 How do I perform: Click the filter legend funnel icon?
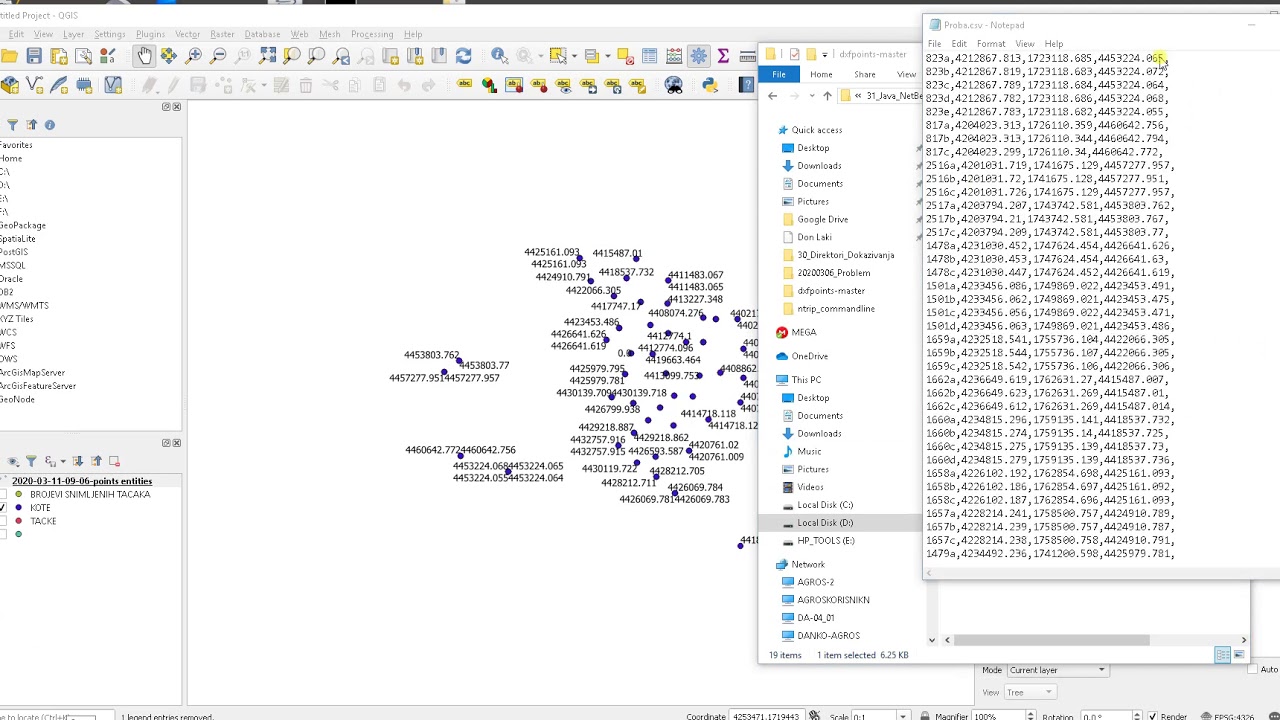click(31, 461)
